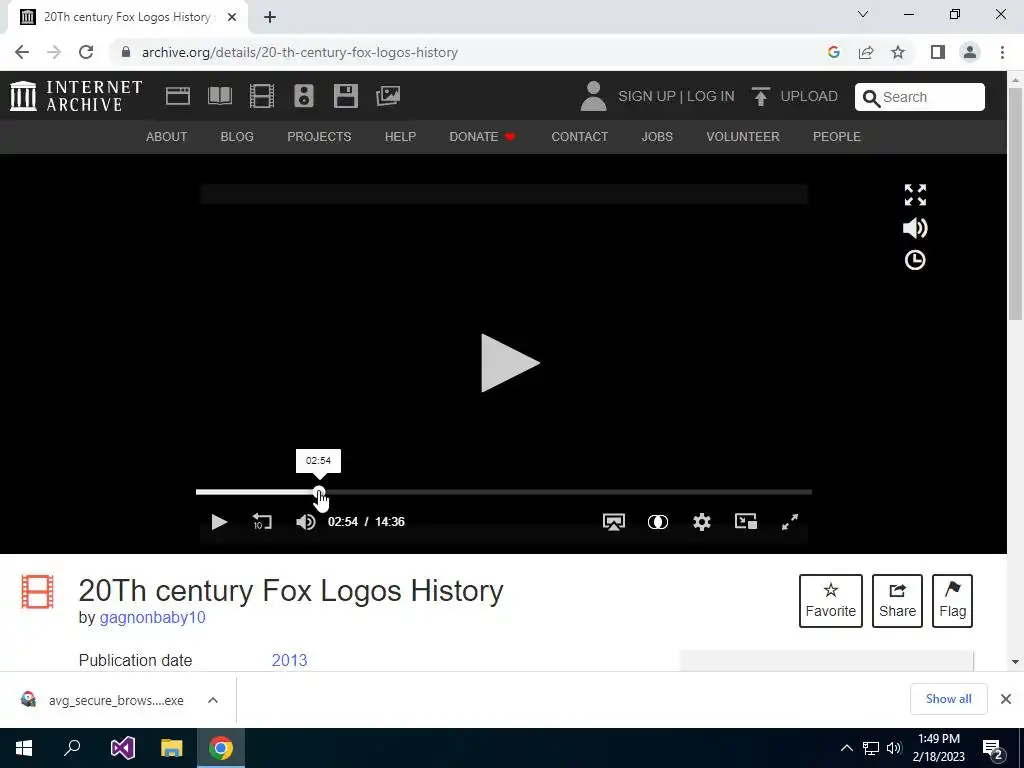Open the Images icon in navbar
The image size is (1024, 768).
coord(388,96)
